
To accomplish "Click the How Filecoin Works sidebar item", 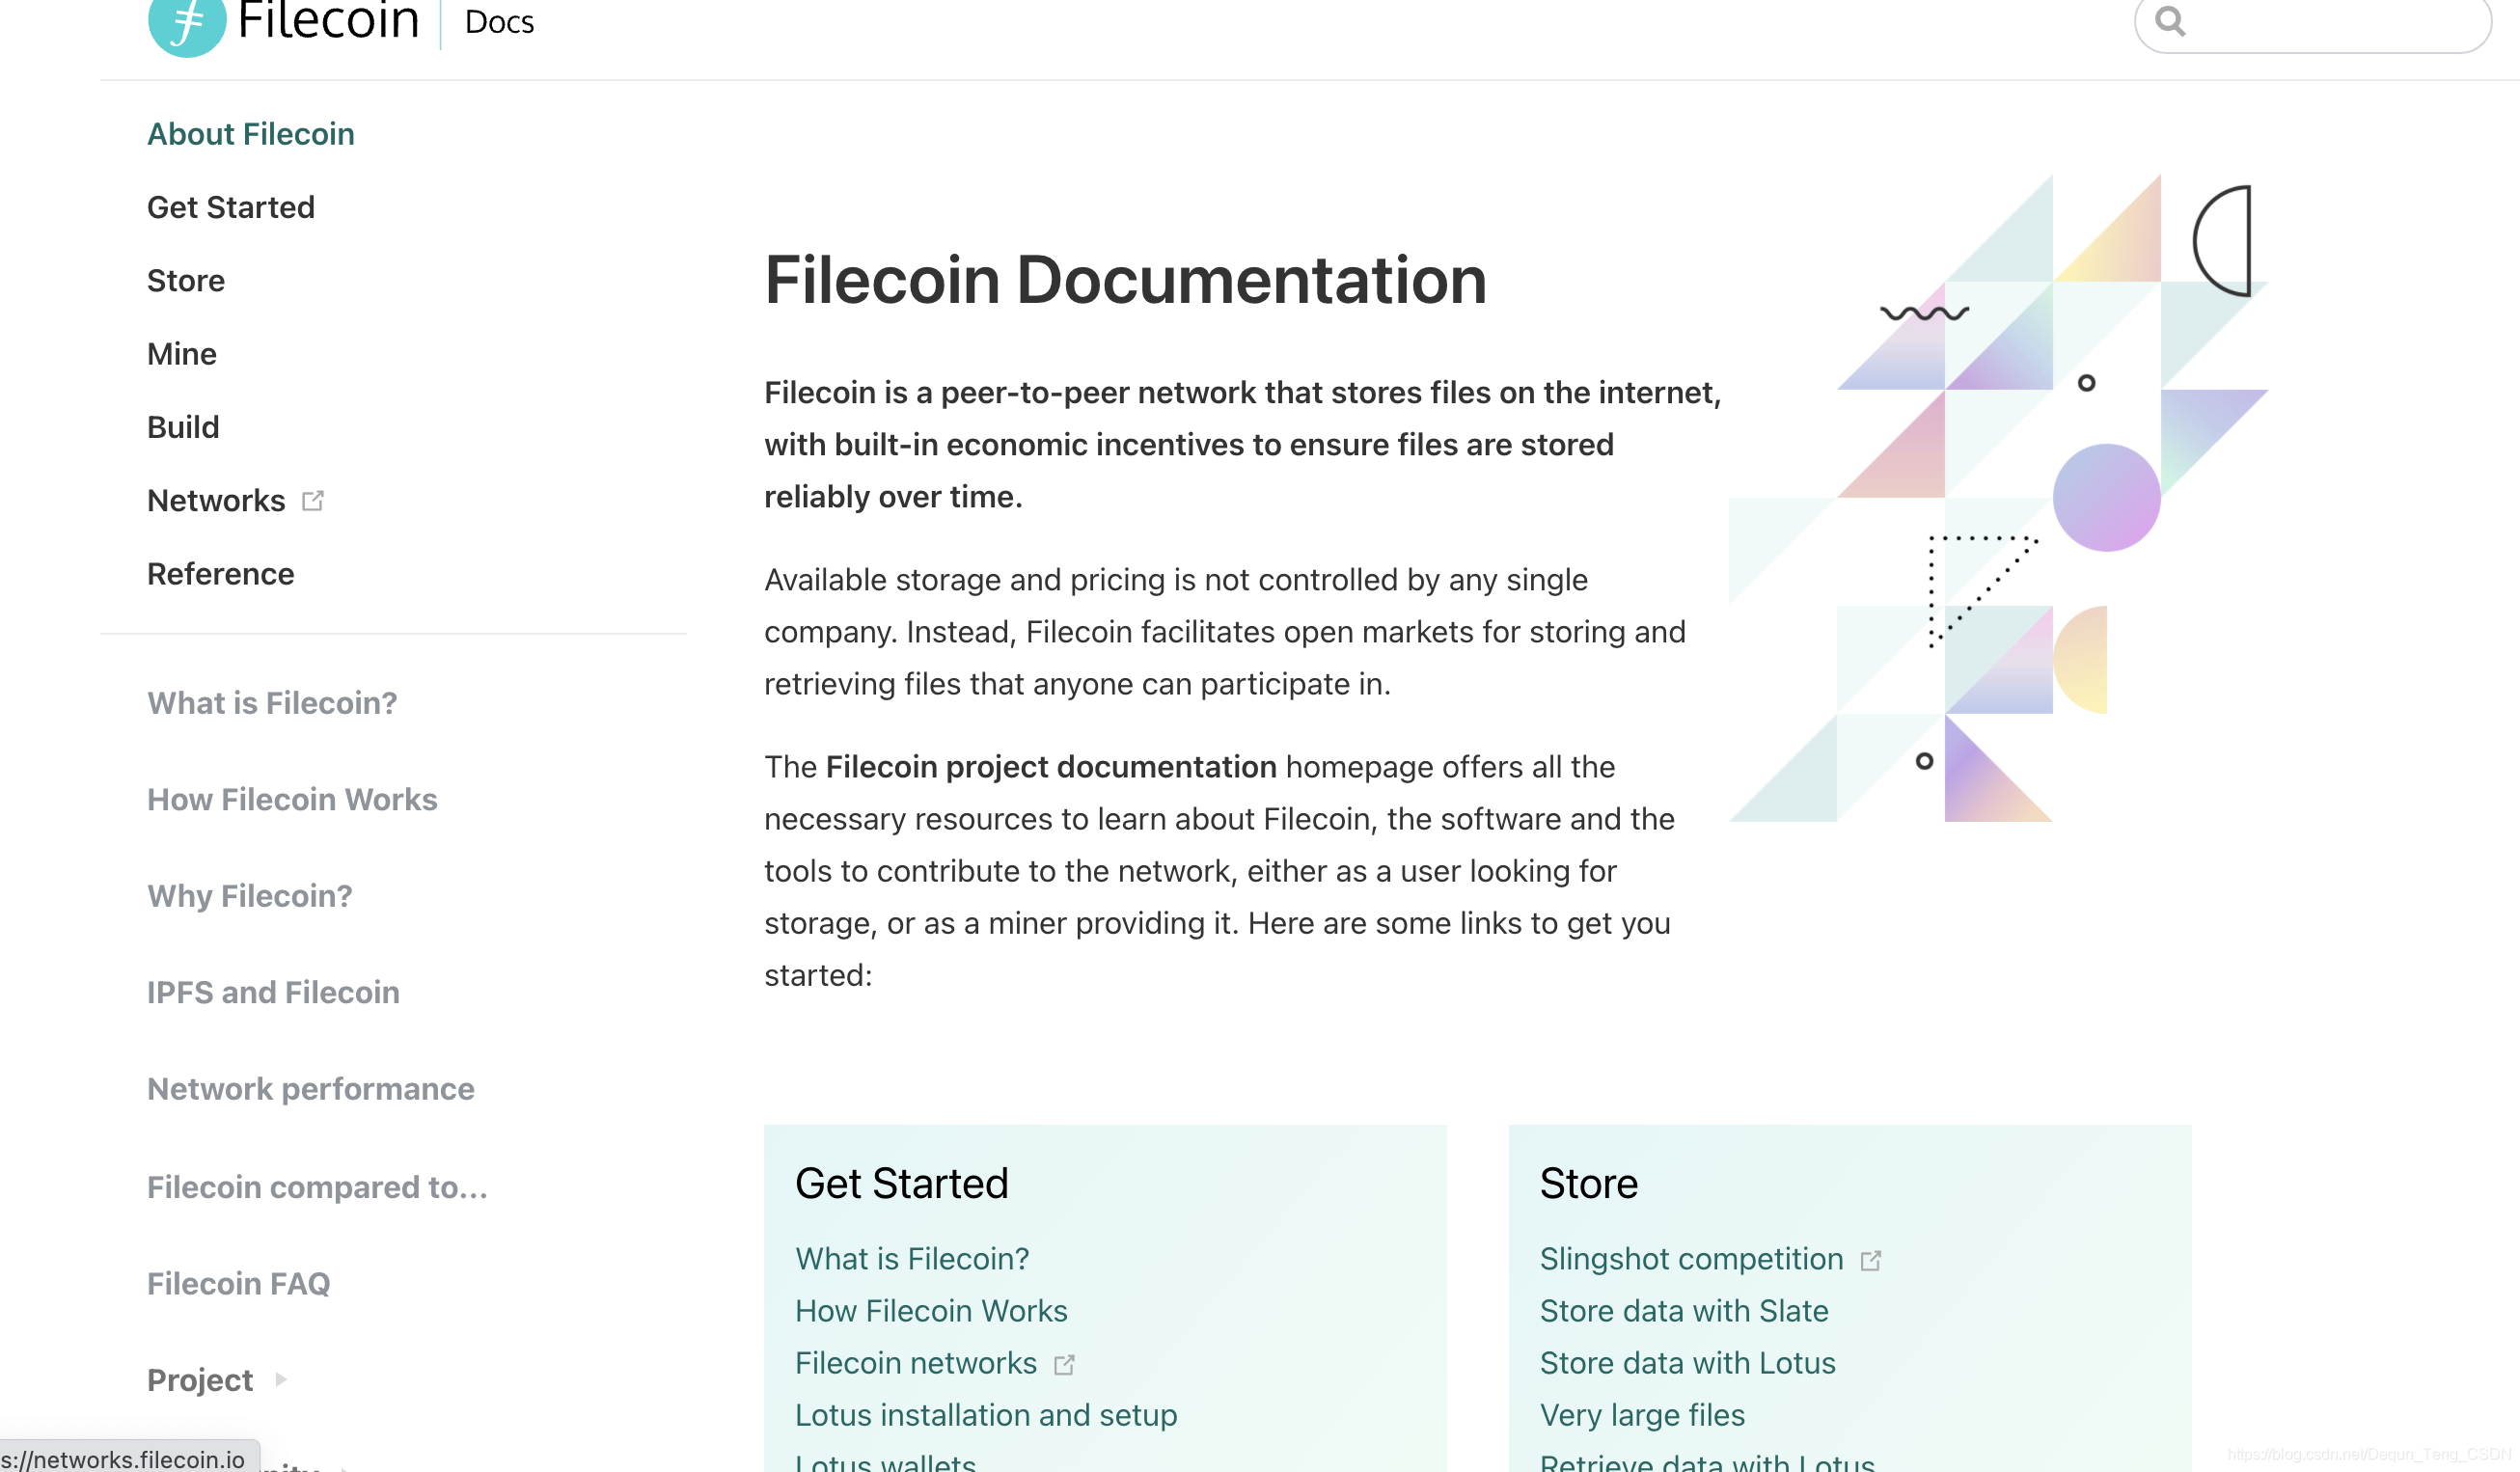I will (291, 799).
